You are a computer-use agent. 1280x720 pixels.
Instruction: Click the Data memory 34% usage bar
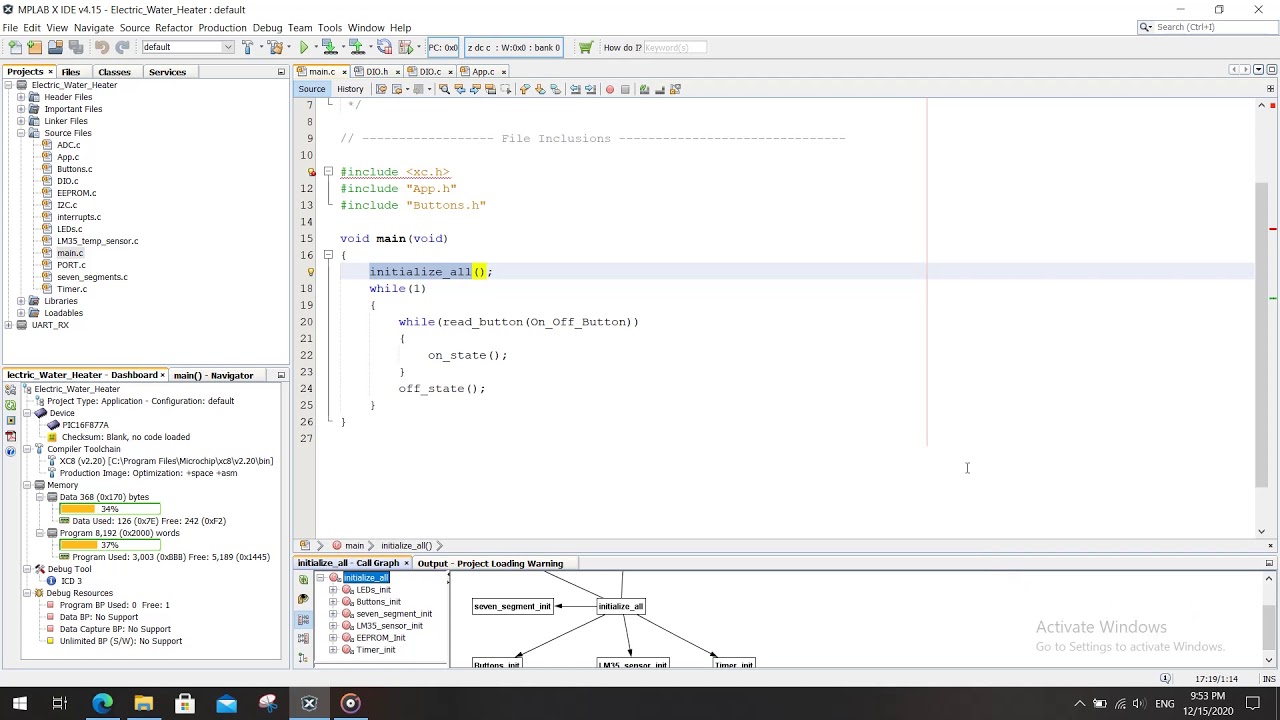coord(109,509)
